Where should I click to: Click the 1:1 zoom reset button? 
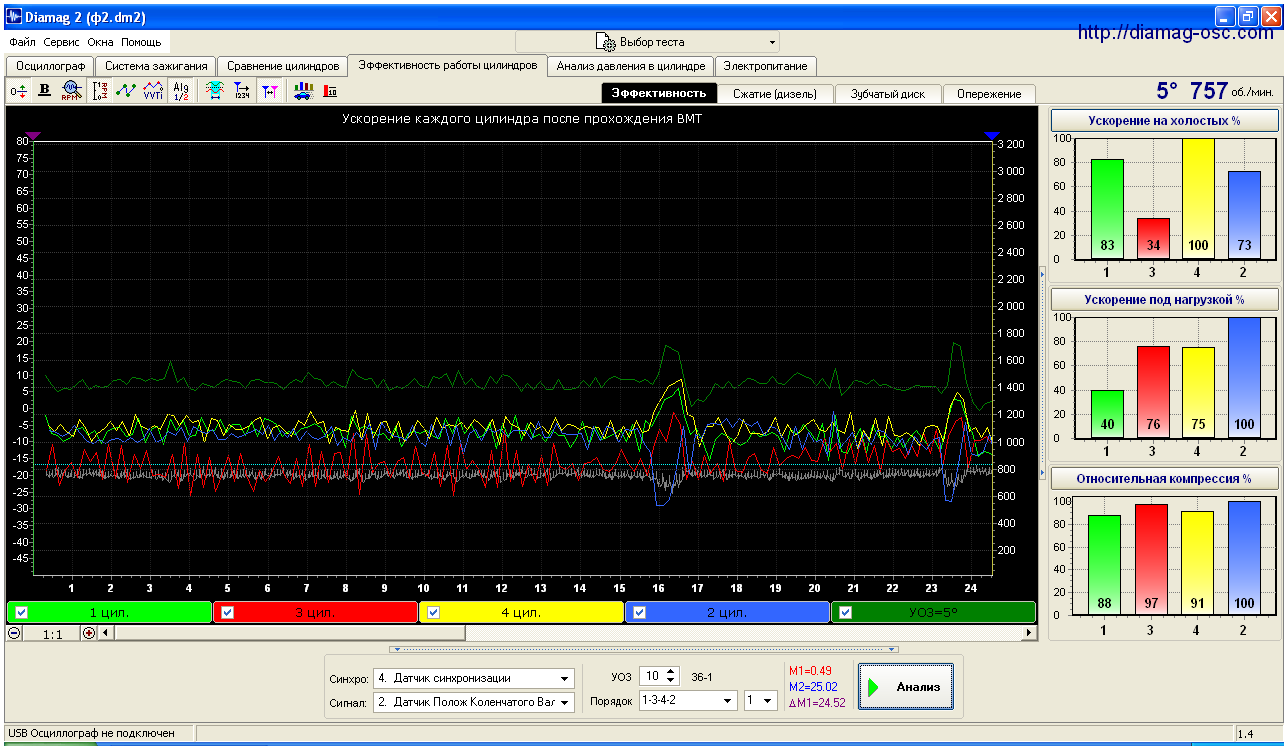point(52,633)
